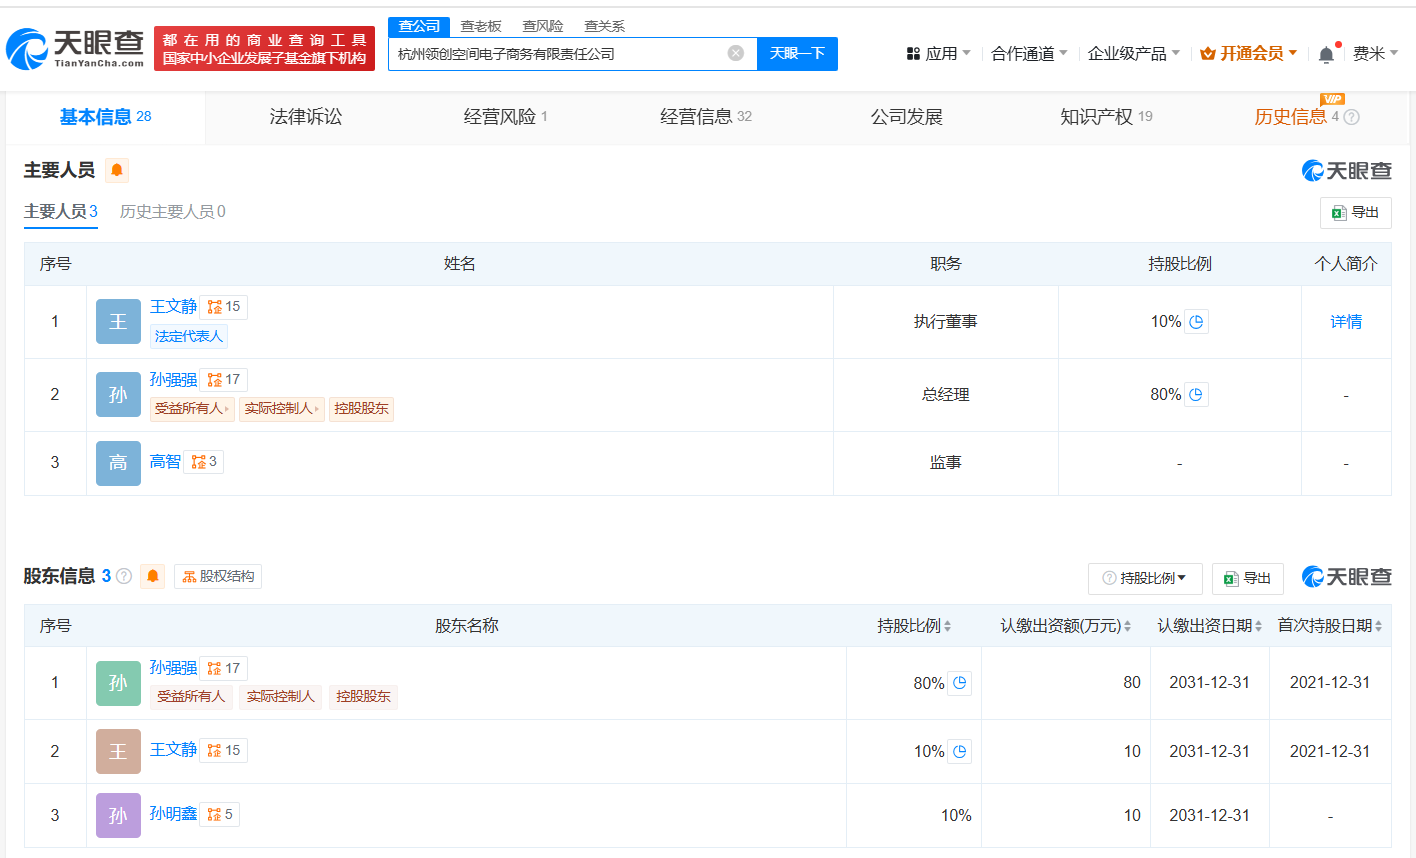Select the 查老板 search mode
The height and width of the screenshot is (858, 1416).
click(x=481, y=26)
